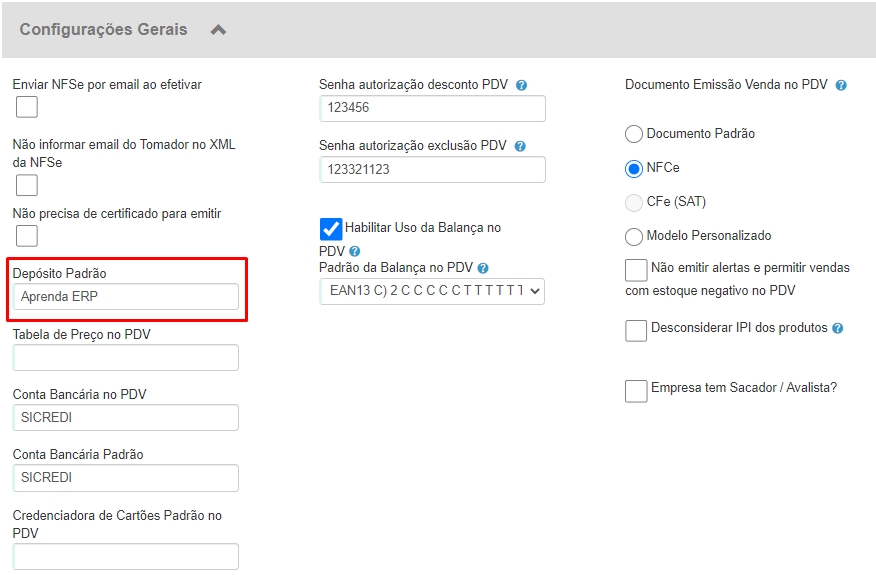Show help for Padrão da Balança no PDV
The width and height of the screenshot is (876, 575).
pos(483,268)
